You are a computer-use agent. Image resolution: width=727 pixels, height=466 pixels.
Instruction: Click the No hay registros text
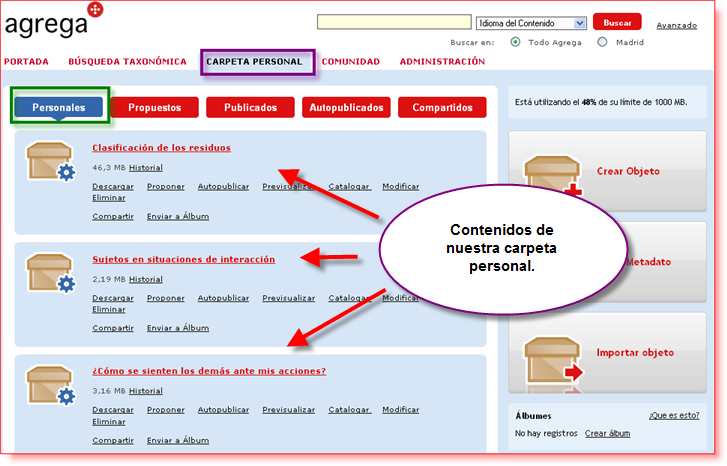click(546, 434)
